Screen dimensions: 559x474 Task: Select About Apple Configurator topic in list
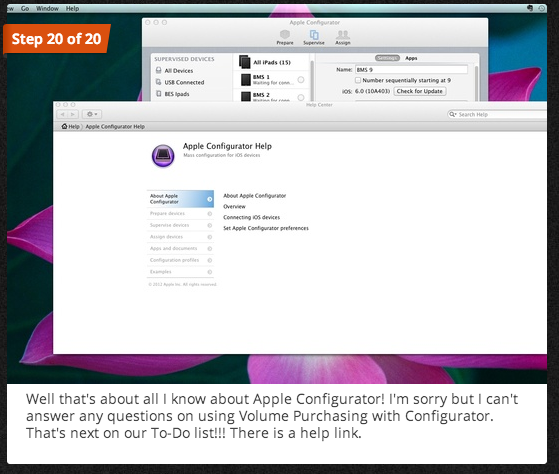click(x=180, y=199)
